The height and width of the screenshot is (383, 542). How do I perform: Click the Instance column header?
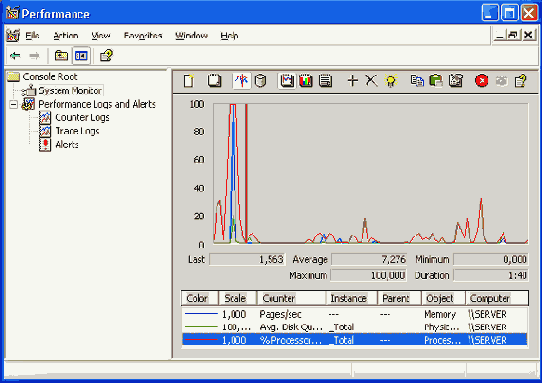(x=352, y=298)
